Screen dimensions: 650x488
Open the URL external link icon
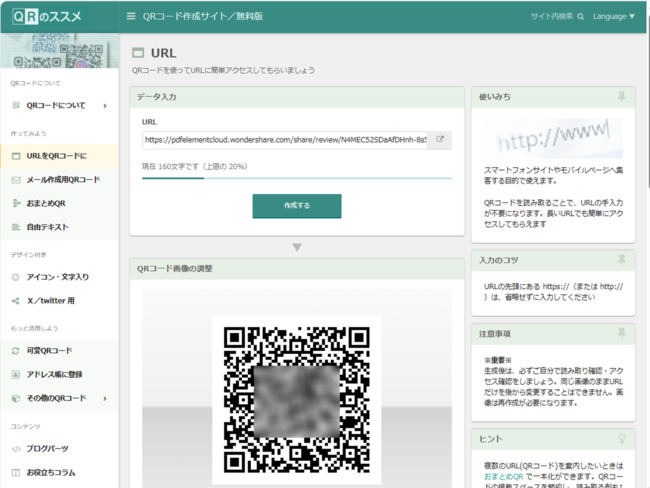440,140
